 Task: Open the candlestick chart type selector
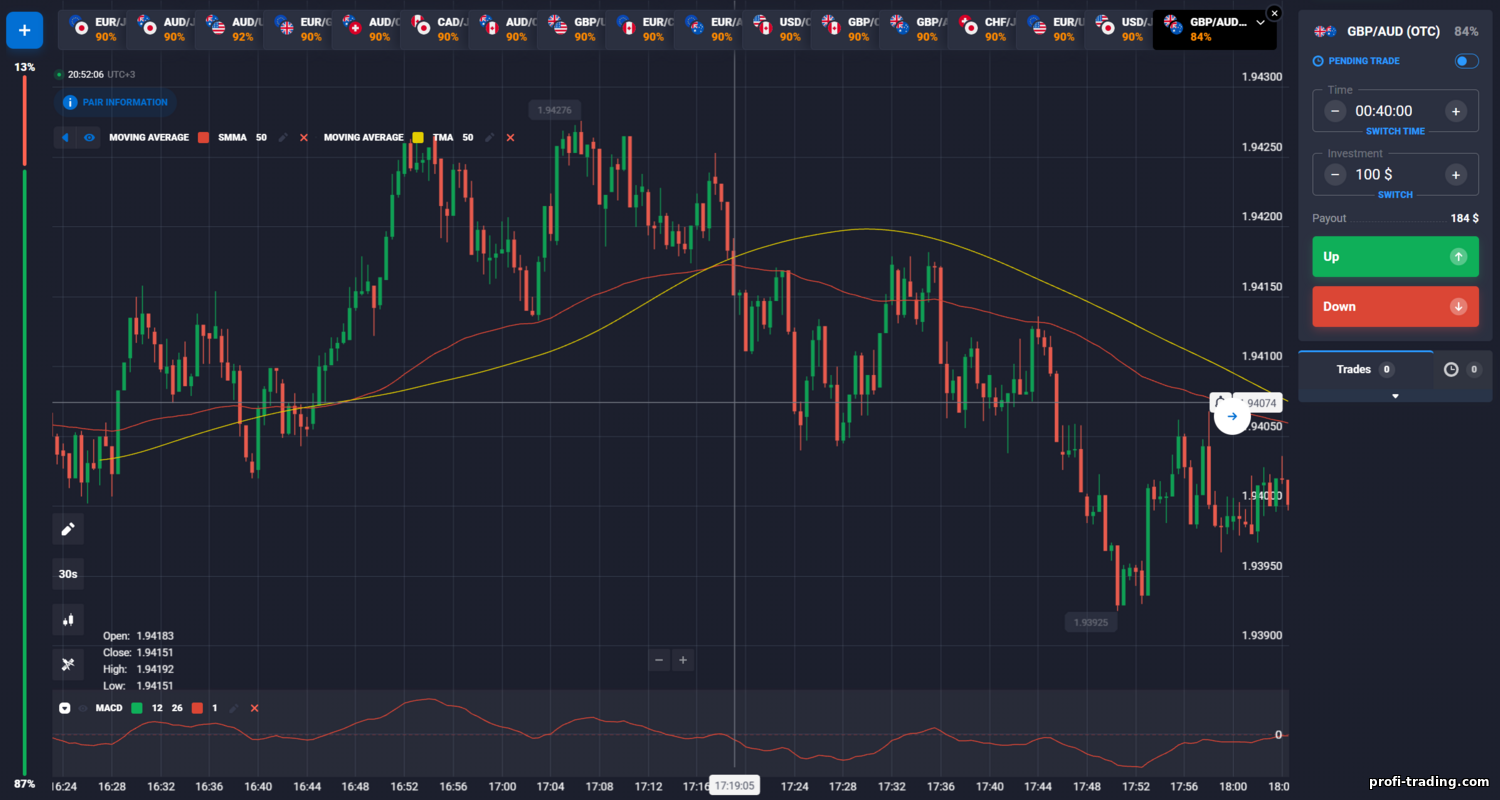pyautogui.click(x=68, y=619)
